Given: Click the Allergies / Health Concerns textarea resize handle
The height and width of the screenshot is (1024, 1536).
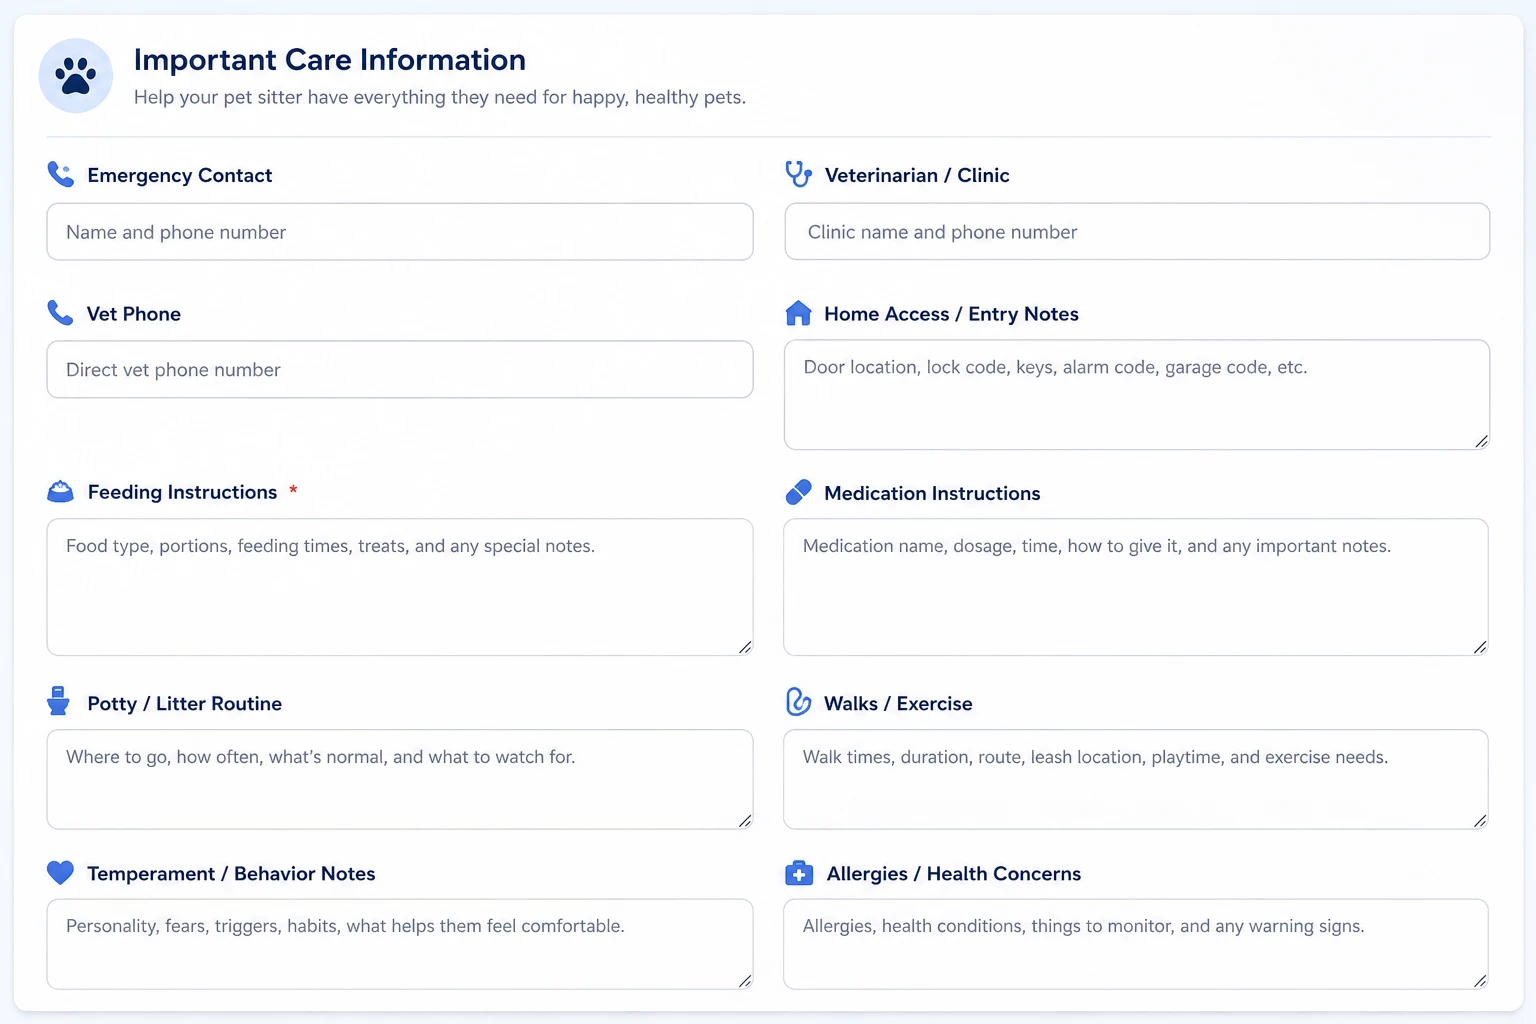Looking at the screenshot, I should (1480, 981).
